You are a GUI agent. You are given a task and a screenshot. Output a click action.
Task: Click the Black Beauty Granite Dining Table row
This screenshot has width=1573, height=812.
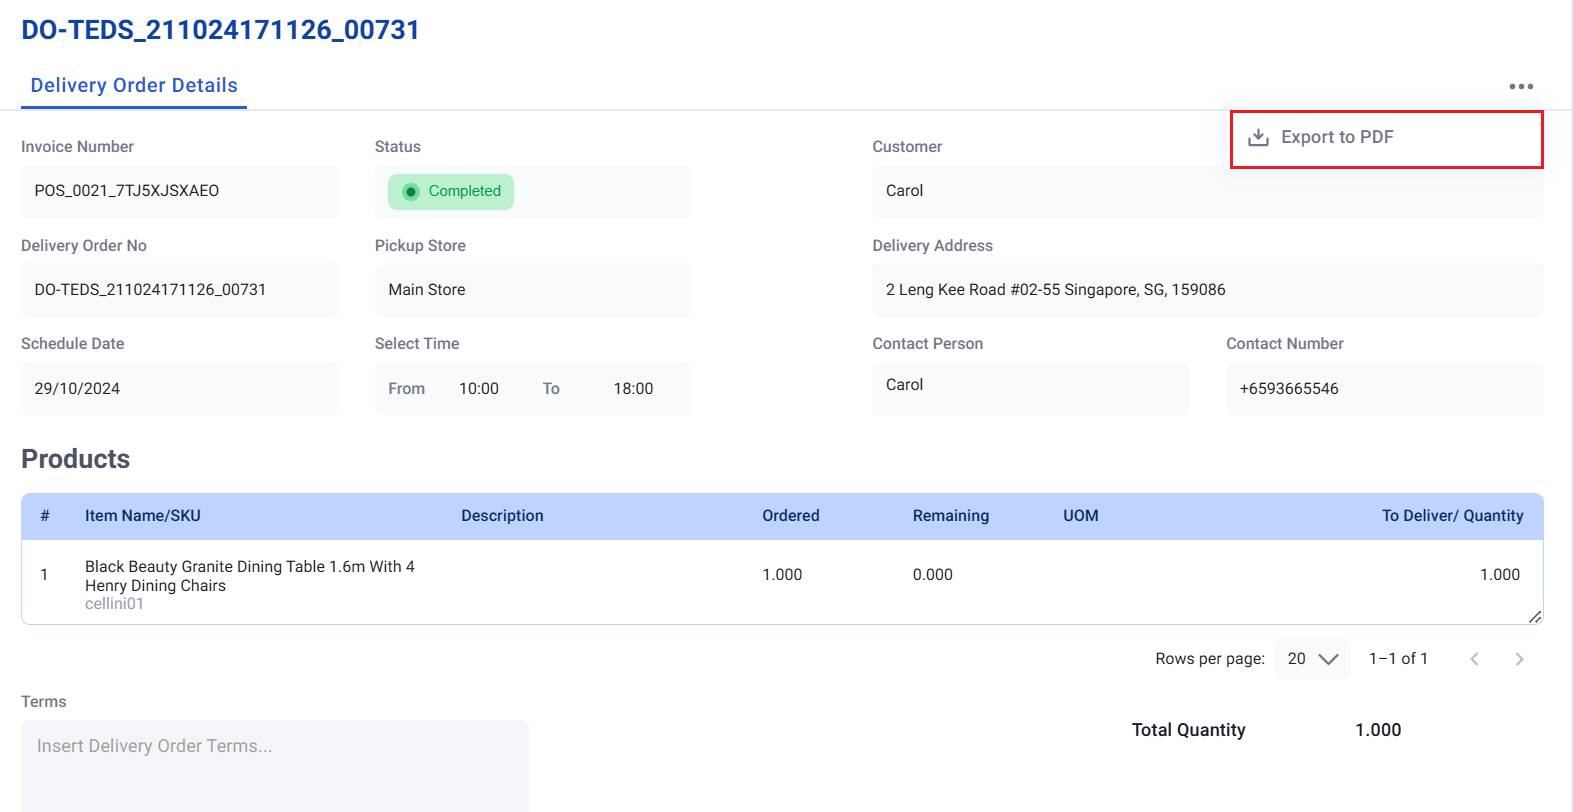(782, 583)
